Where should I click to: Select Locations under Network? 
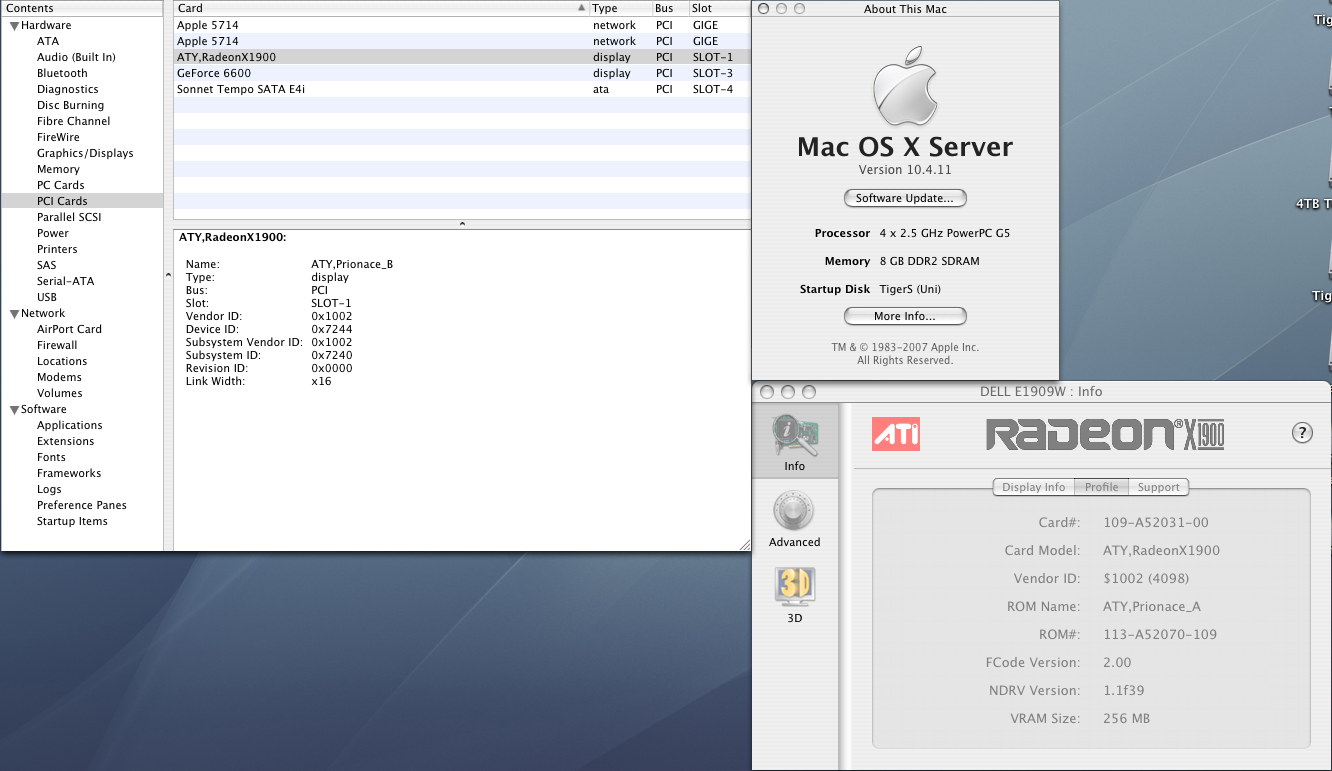click(62, 361)
